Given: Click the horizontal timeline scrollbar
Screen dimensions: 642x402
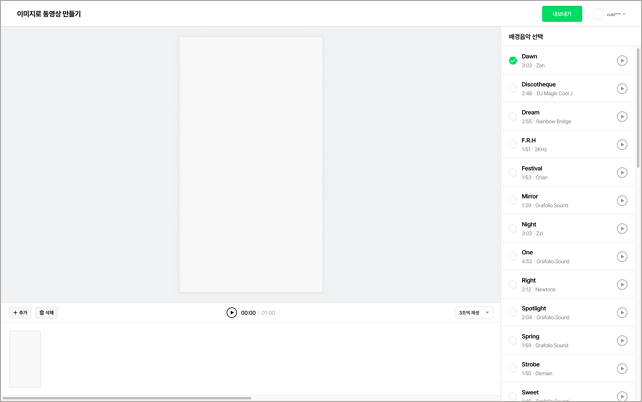Looking at the screenshot, I should (x=125, y=398).
